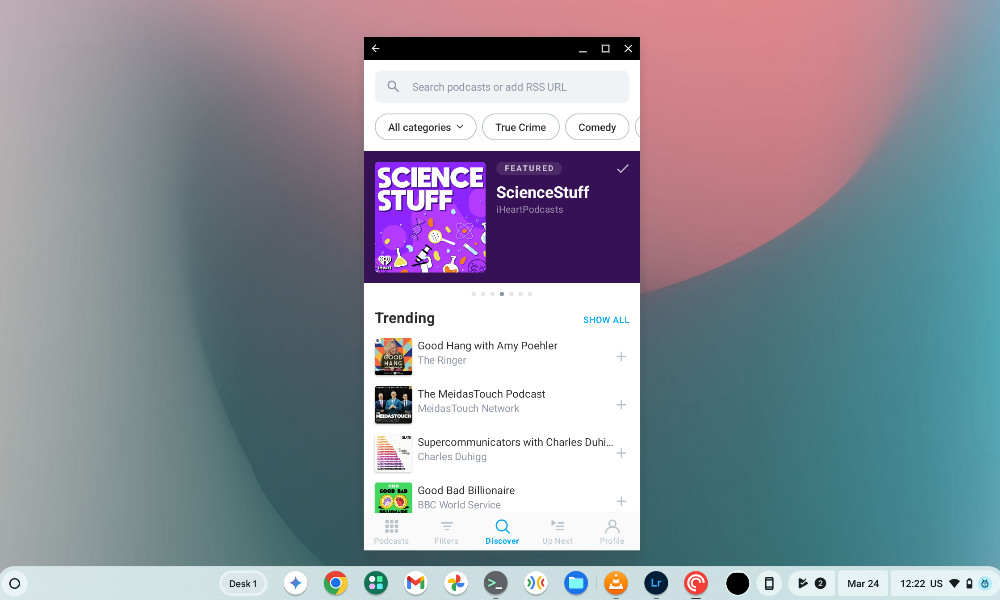1000x600 pixels.
Task: Click the Pocket Casts shelf icon
Action: click(x=696, y=583)
